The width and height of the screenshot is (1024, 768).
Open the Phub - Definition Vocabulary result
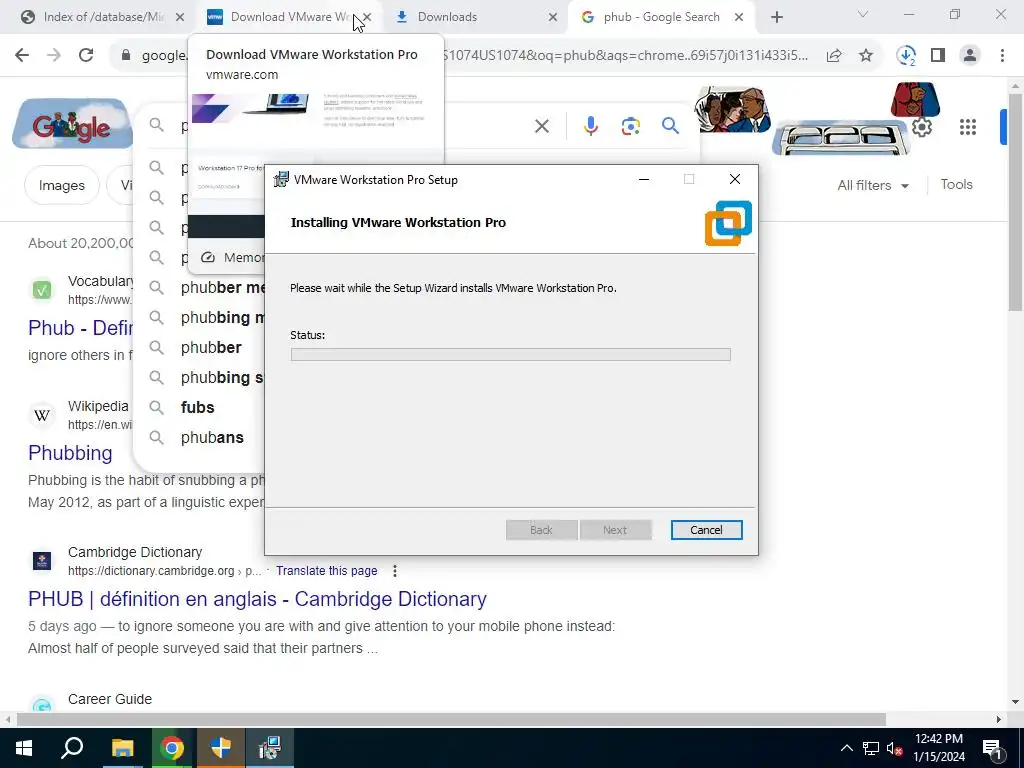[x=80, y=327]
